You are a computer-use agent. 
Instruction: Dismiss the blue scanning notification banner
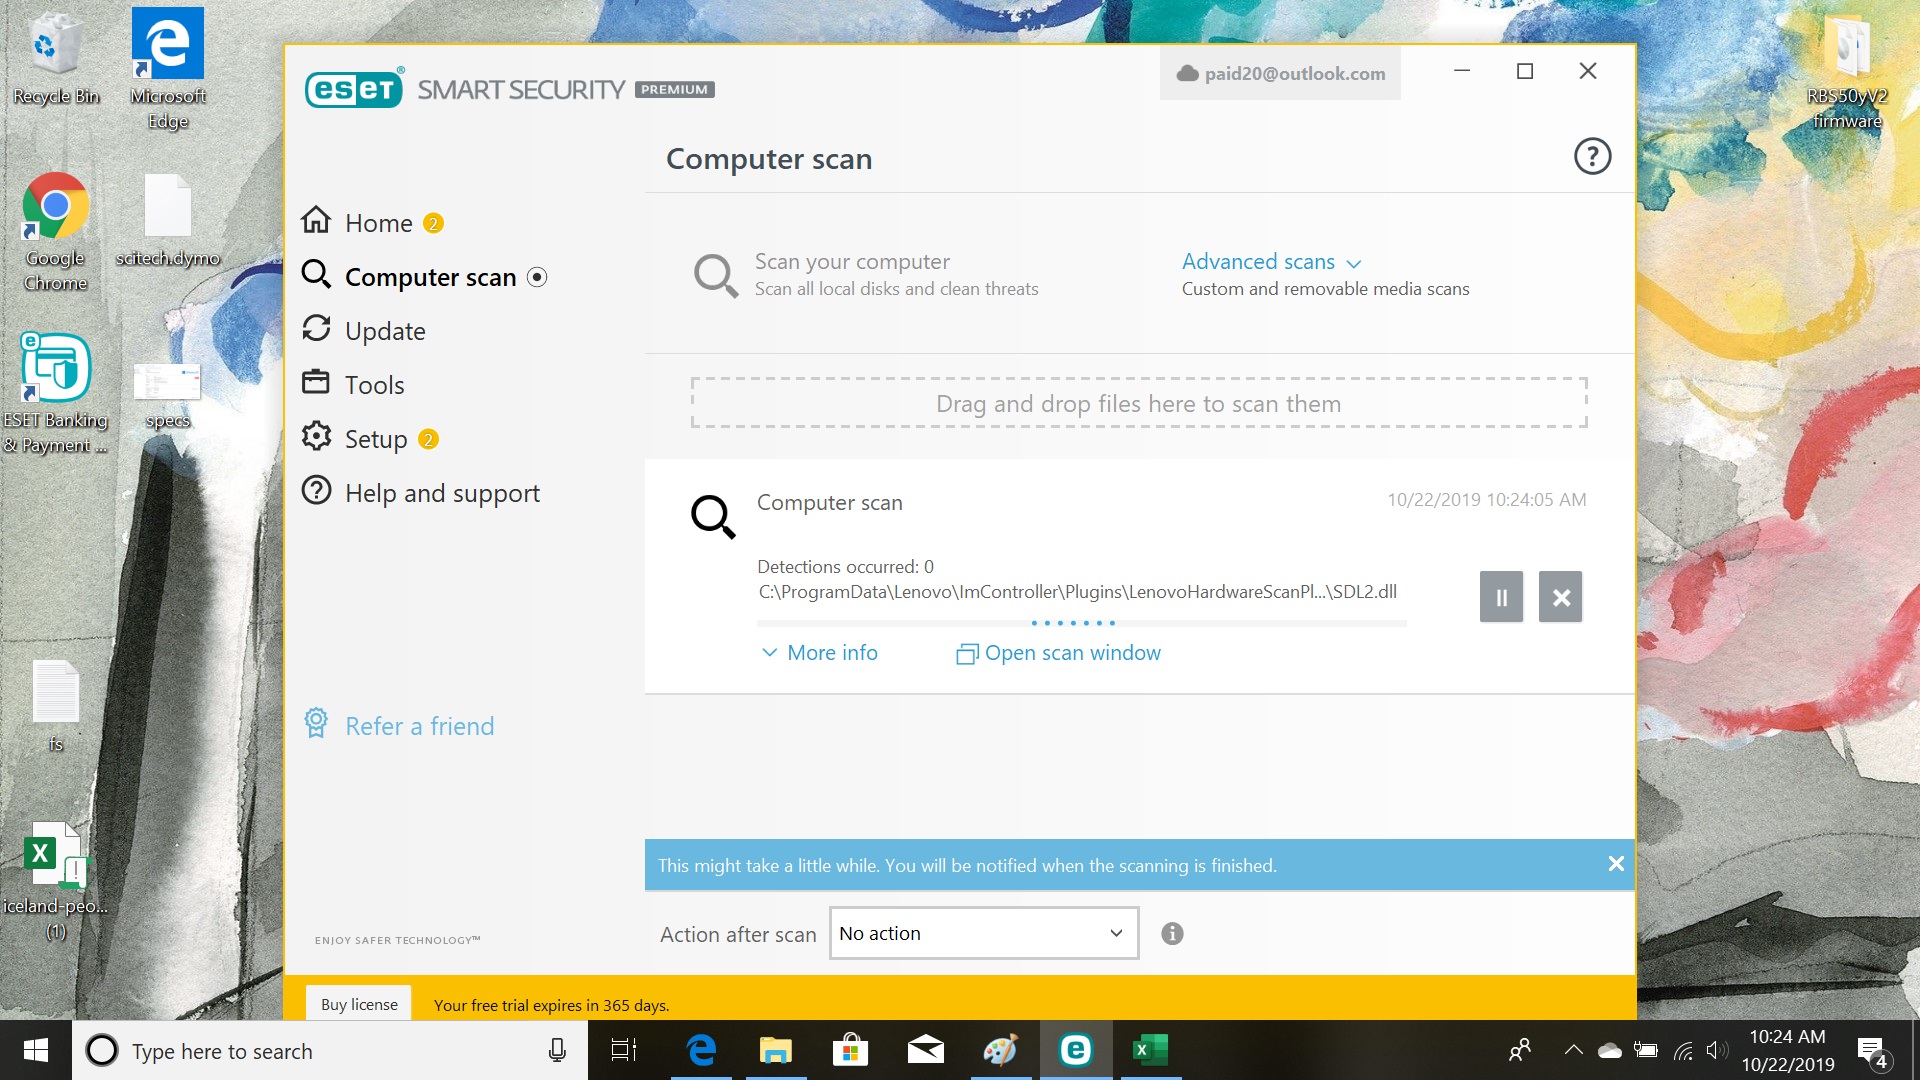(x=1616, y=864)
